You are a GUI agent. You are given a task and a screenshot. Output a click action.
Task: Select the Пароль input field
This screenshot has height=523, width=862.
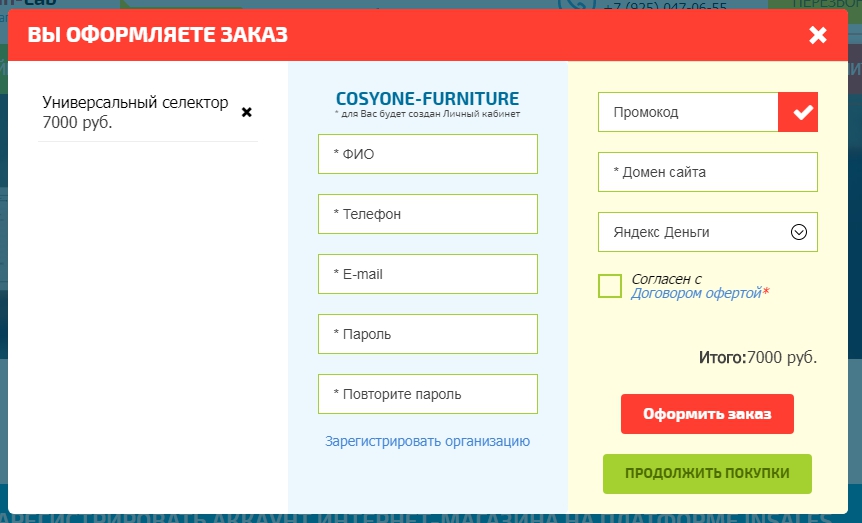pyautogui.click(x=428, y=334)
